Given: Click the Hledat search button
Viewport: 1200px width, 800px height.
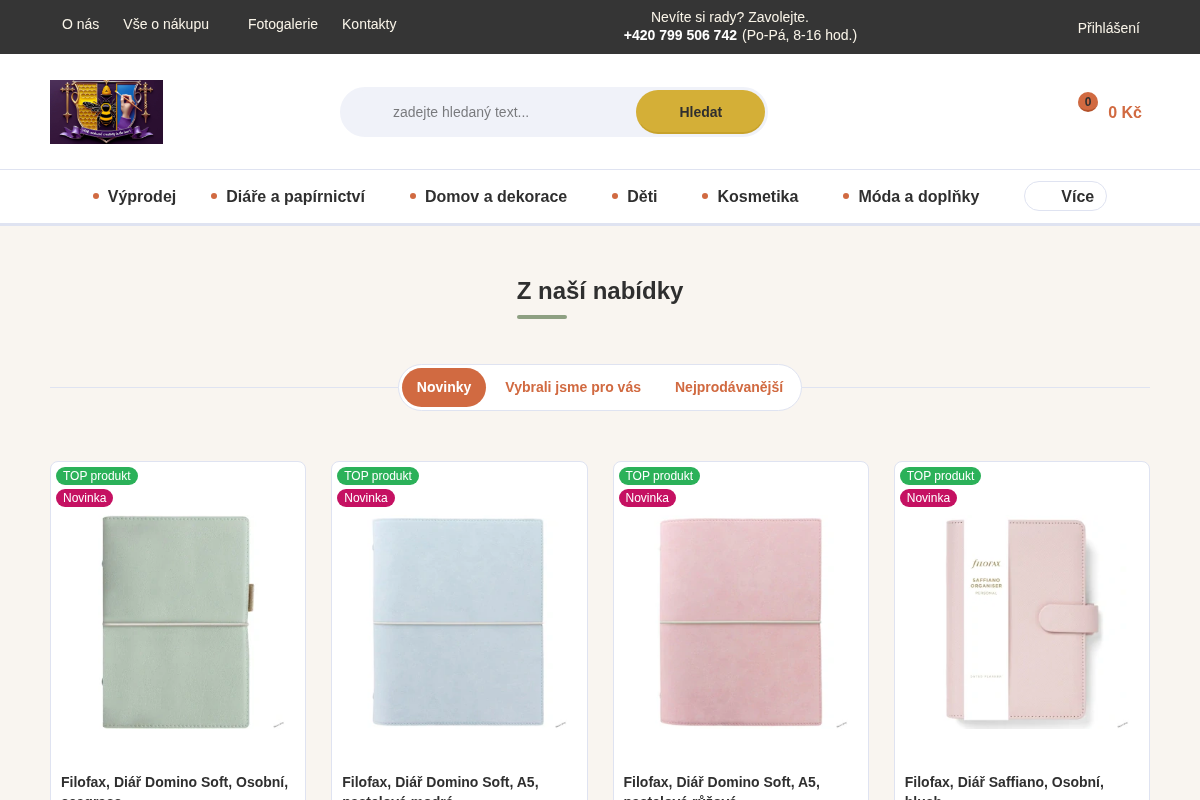Looking at the screenshot, I should [700, 112].
